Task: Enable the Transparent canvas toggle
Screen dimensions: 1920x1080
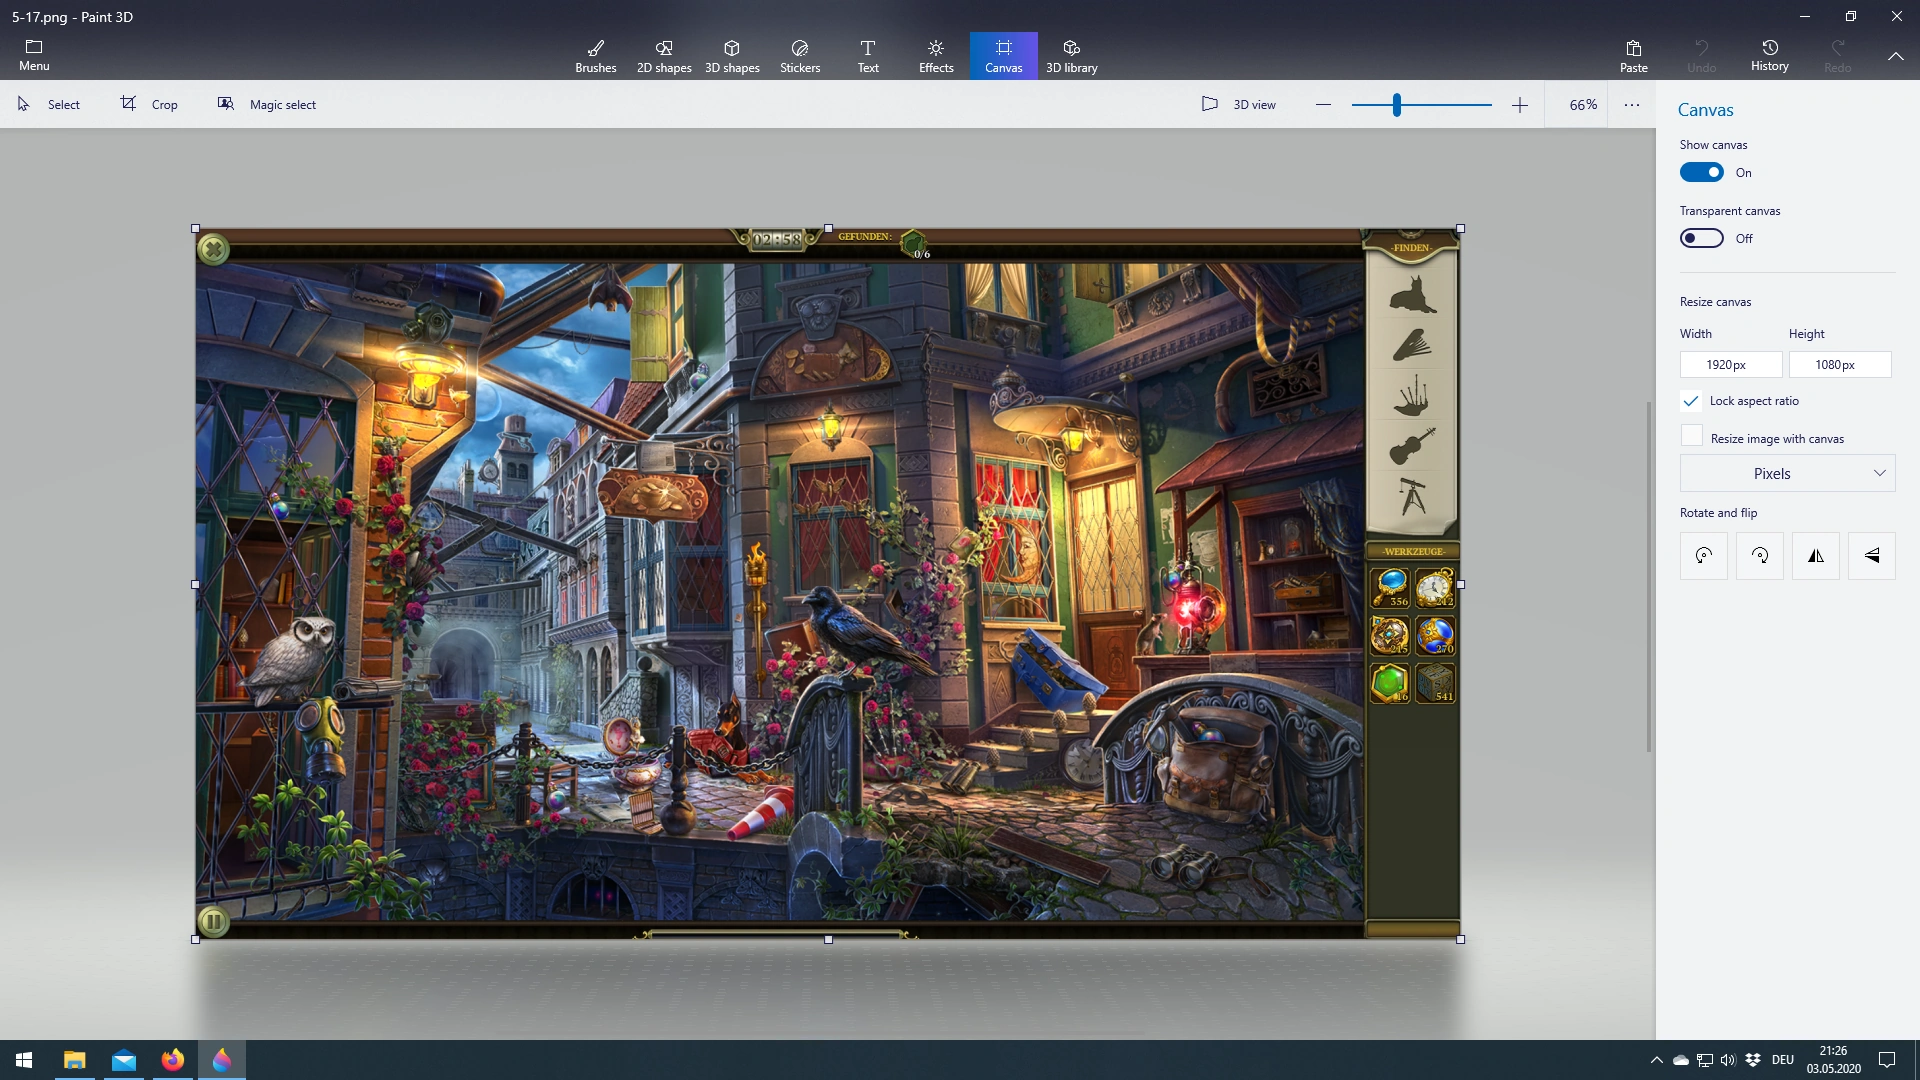Action: point(1701,239)
